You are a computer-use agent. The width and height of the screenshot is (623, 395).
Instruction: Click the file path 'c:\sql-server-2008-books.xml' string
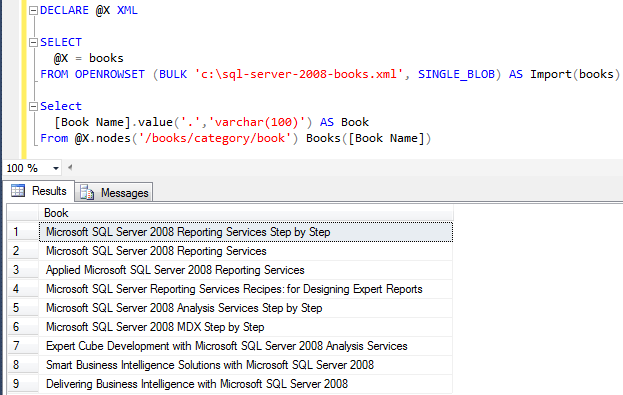pyautogui.click(x=299, y=74)
